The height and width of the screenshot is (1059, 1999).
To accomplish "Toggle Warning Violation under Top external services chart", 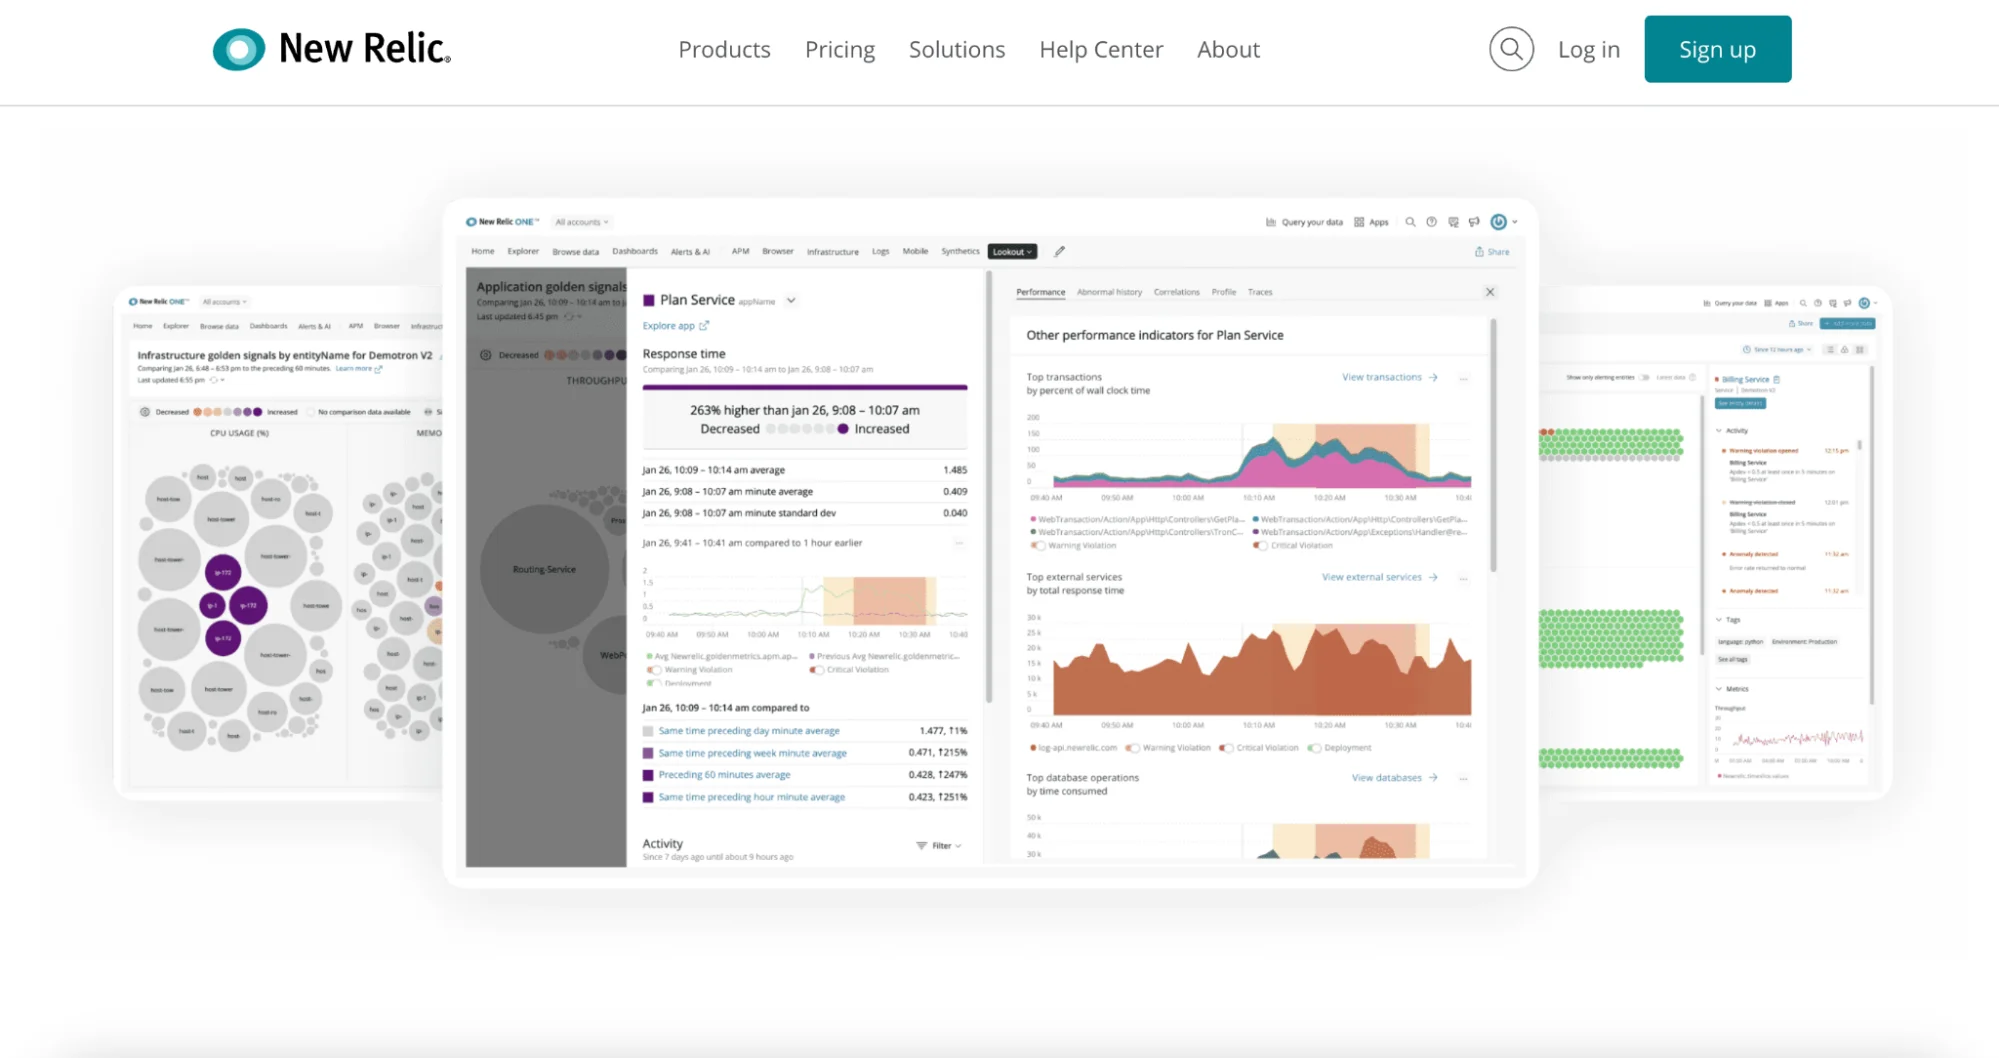I will pyautogui.click(x=1132, y=748).
